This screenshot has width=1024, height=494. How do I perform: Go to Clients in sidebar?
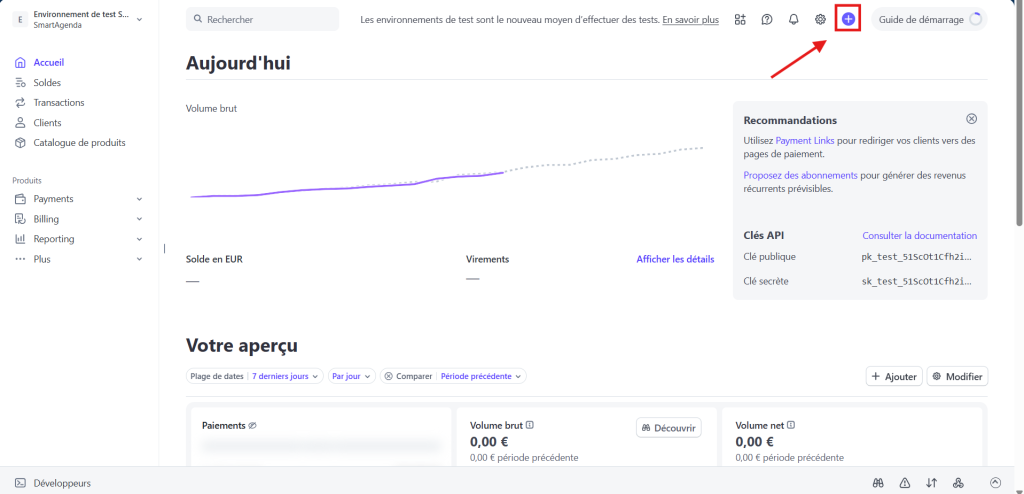coord(47,123)
